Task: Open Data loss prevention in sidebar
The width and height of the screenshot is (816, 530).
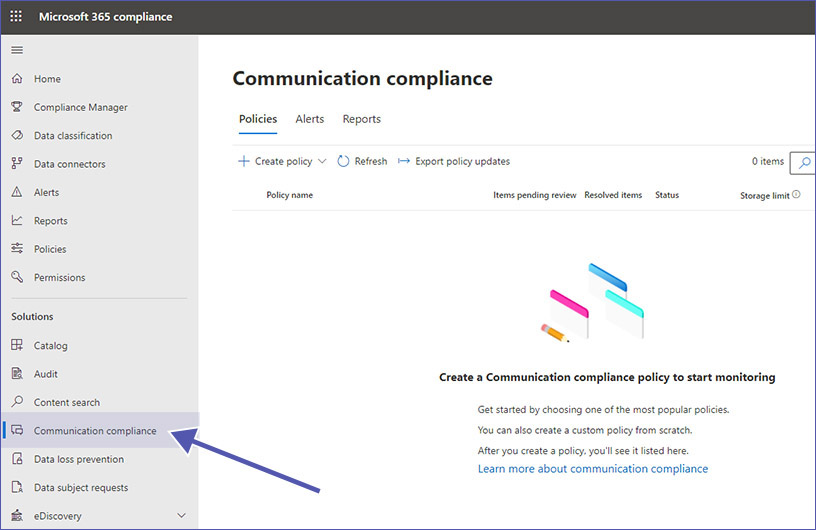Action: [x=79, y=459]
